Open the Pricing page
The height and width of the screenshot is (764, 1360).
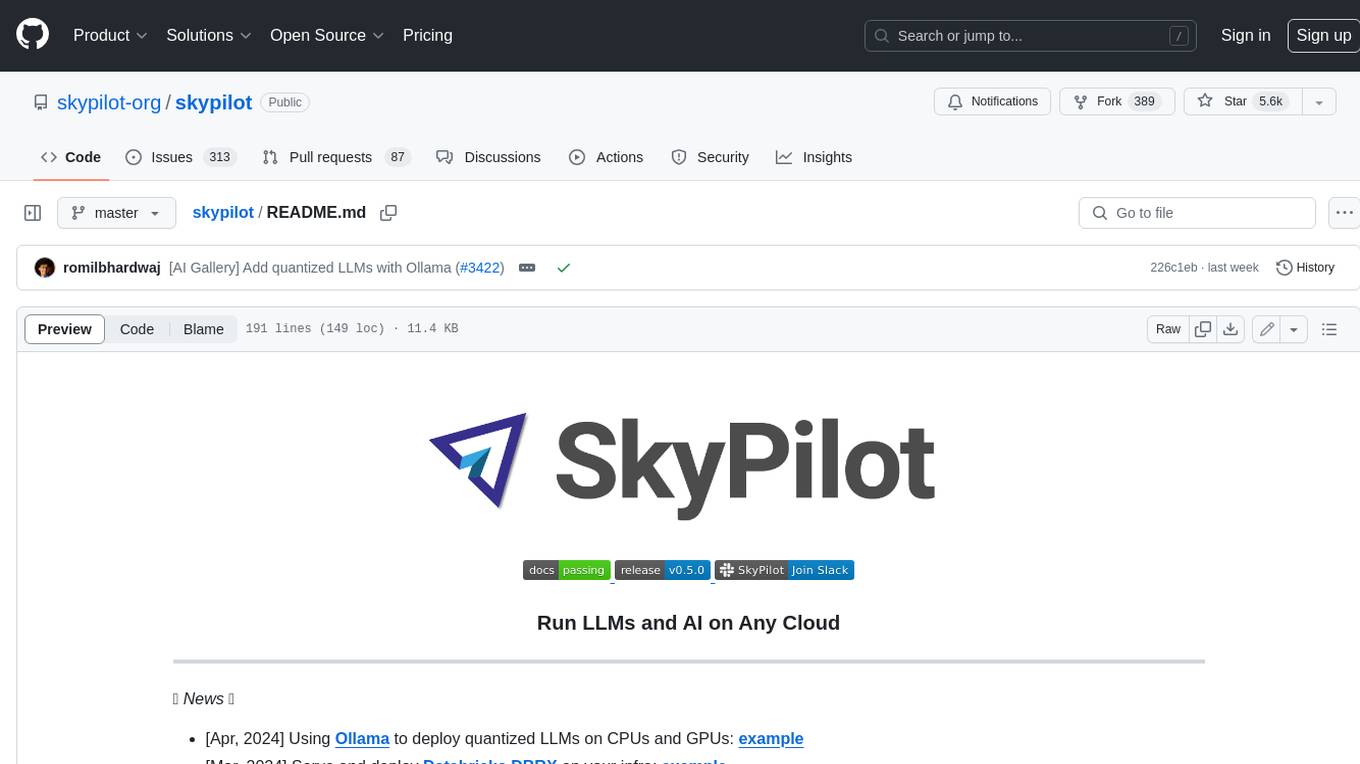pyautogui.click(x=427, y=35)
